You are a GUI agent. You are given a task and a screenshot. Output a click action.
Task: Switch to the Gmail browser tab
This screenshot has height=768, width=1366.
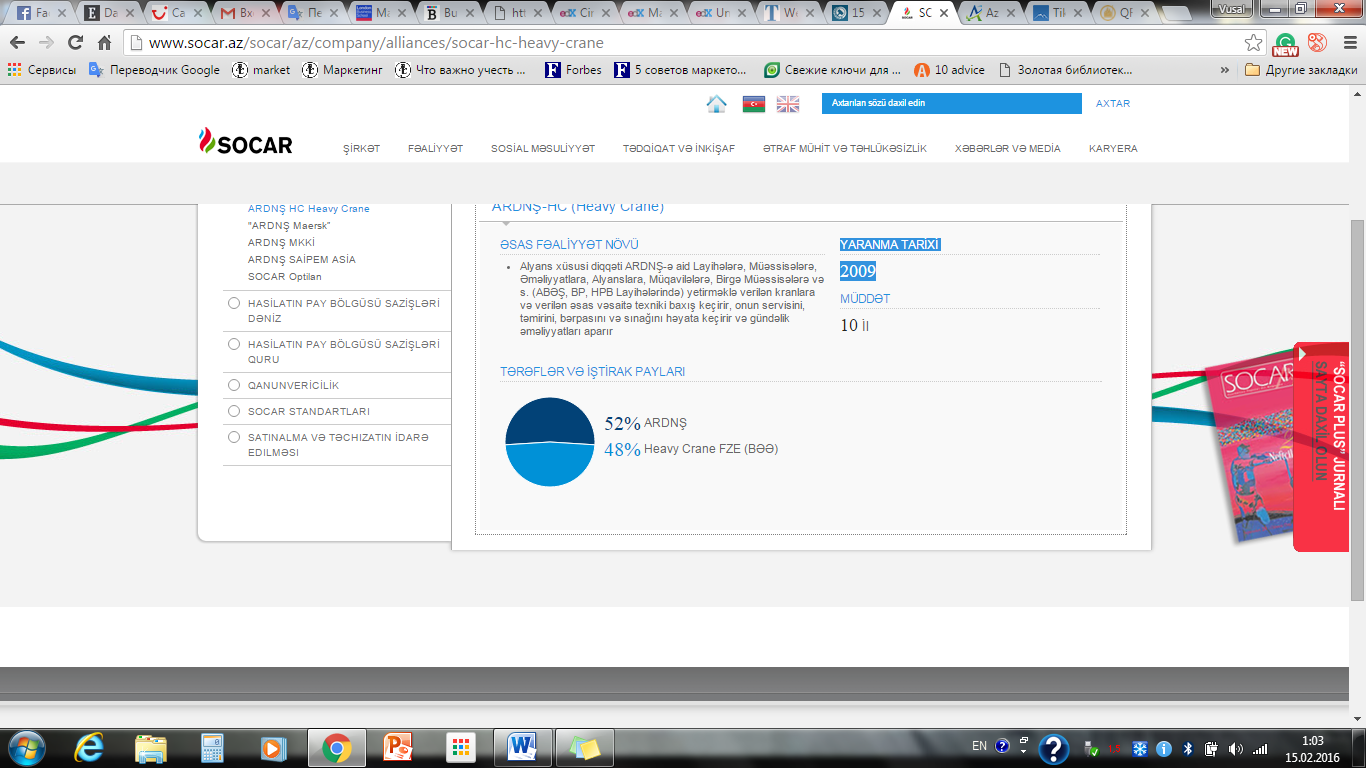244,13
